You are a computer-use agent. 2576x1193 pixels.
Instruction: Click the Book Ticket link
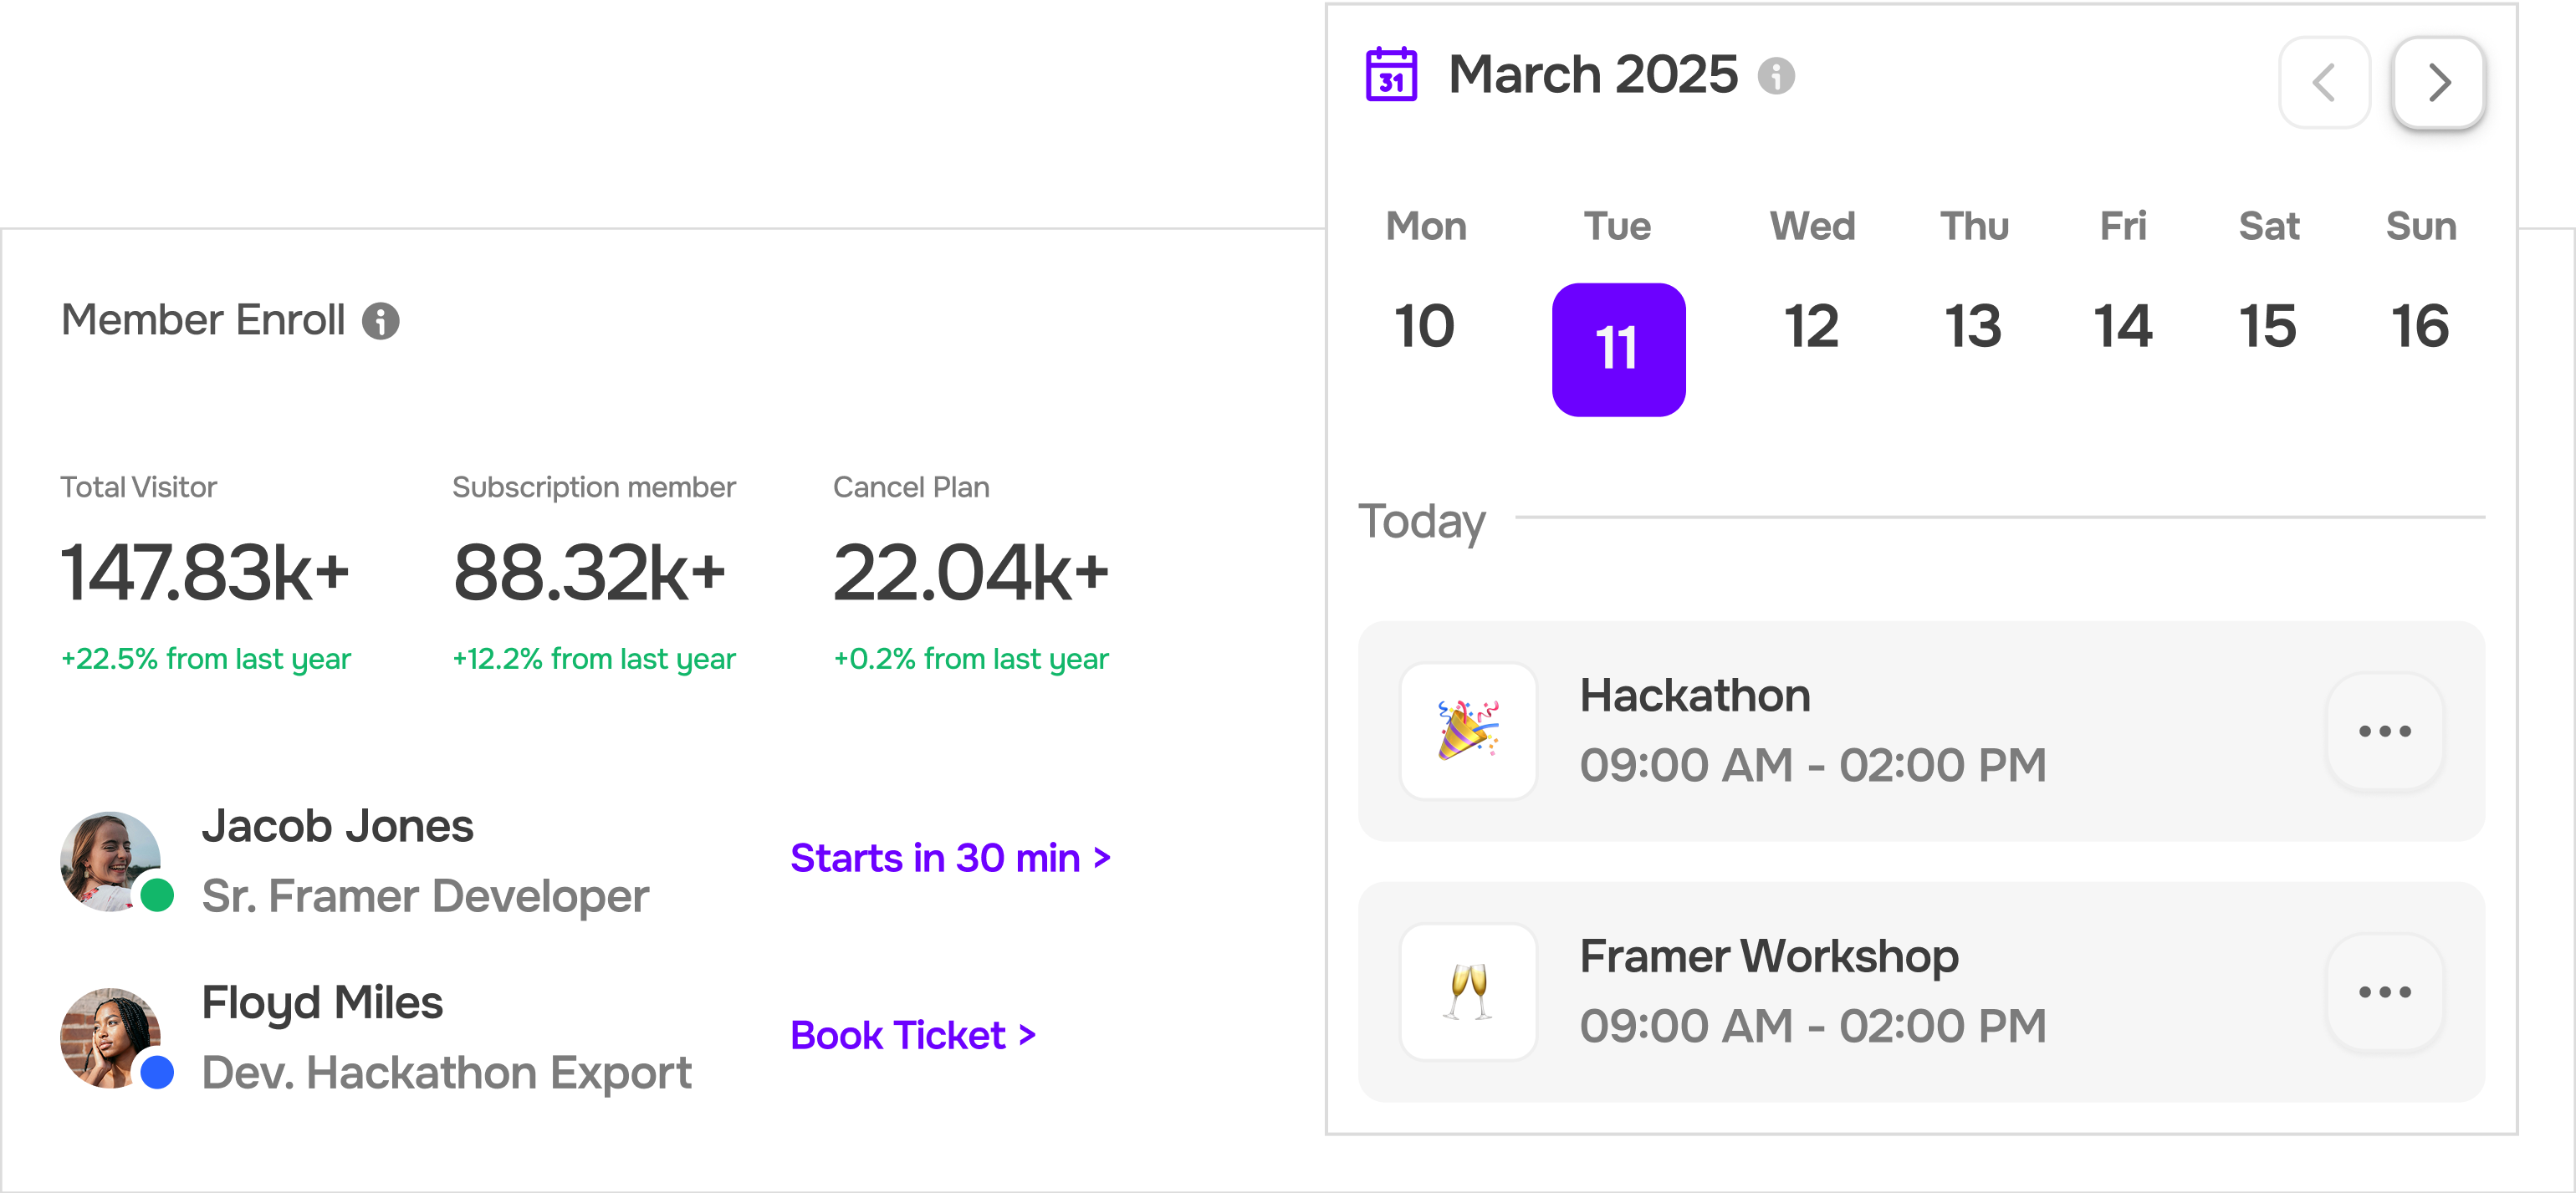912,1035
